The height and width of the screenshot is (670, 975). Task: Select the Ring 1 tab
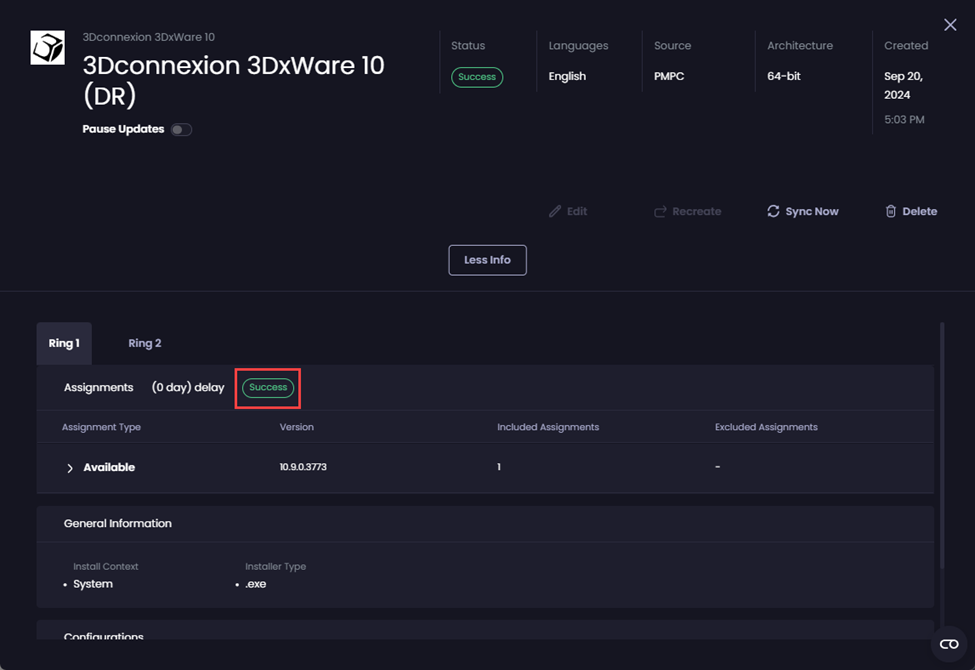click(x=64, y=343)
